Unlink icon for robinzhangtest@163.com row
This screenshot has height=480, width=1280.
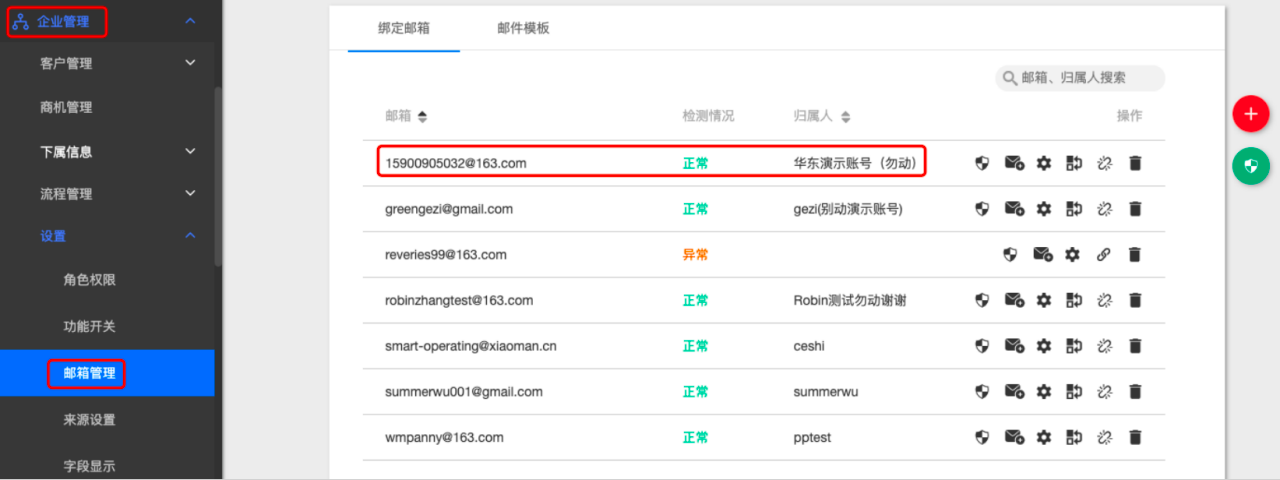(1104, 300)
